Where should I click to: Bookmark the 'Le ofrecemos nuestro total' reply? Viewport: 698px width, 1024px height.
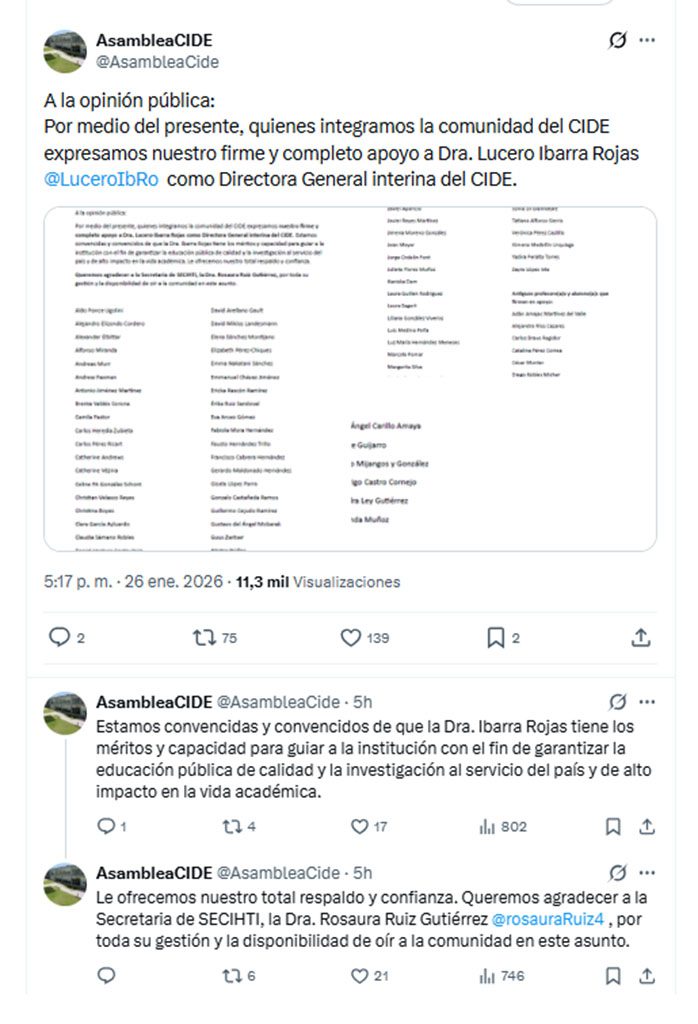coord(614,976)
